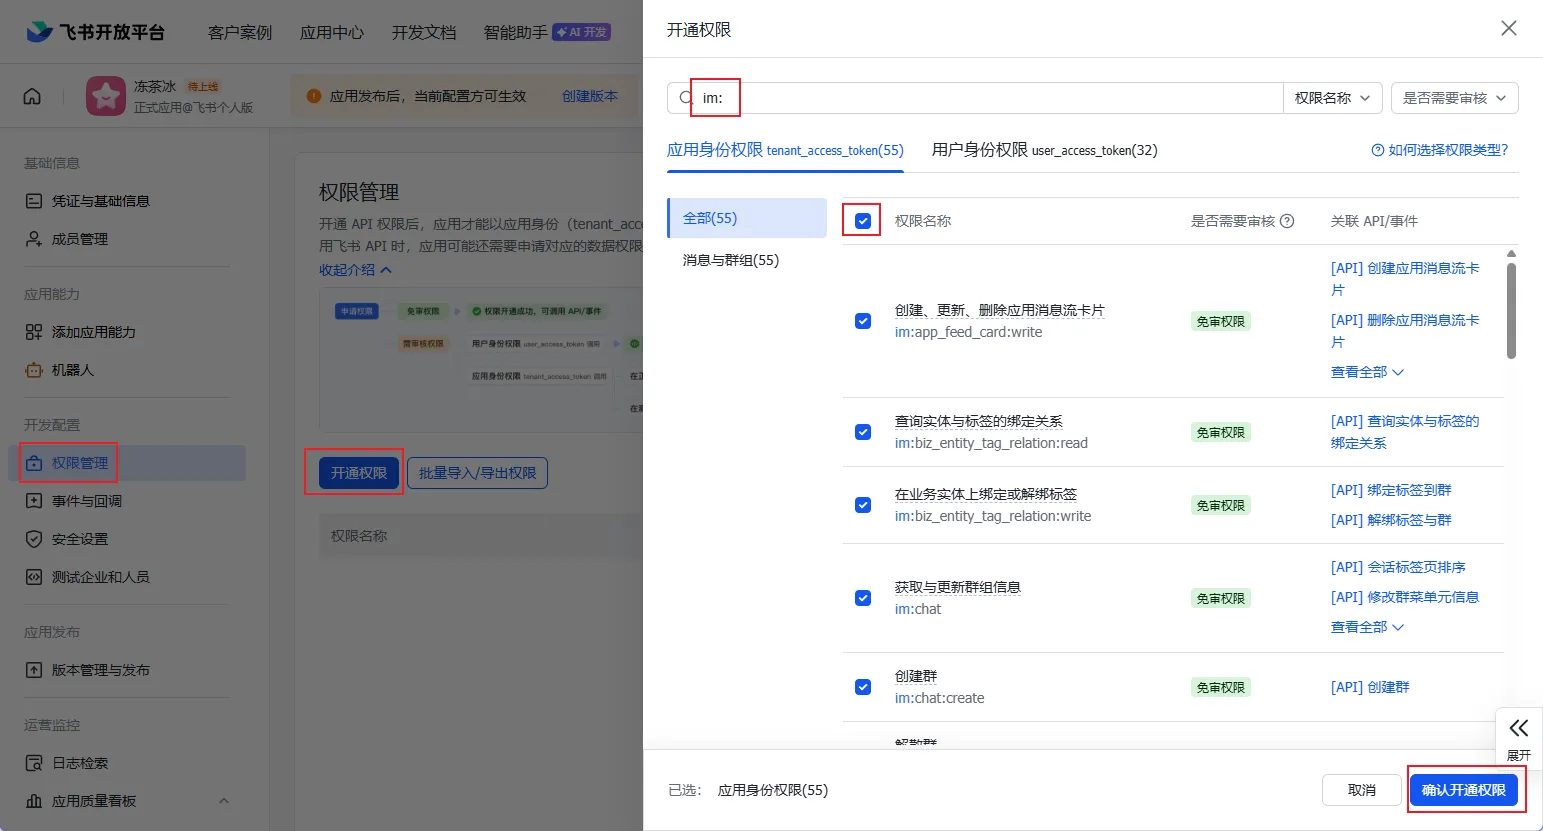The width and height of the screenshot is (1543, 831).
Task: Switch to the 用户身份权限 user_access_token tab
Action: tap(1044, 150)
